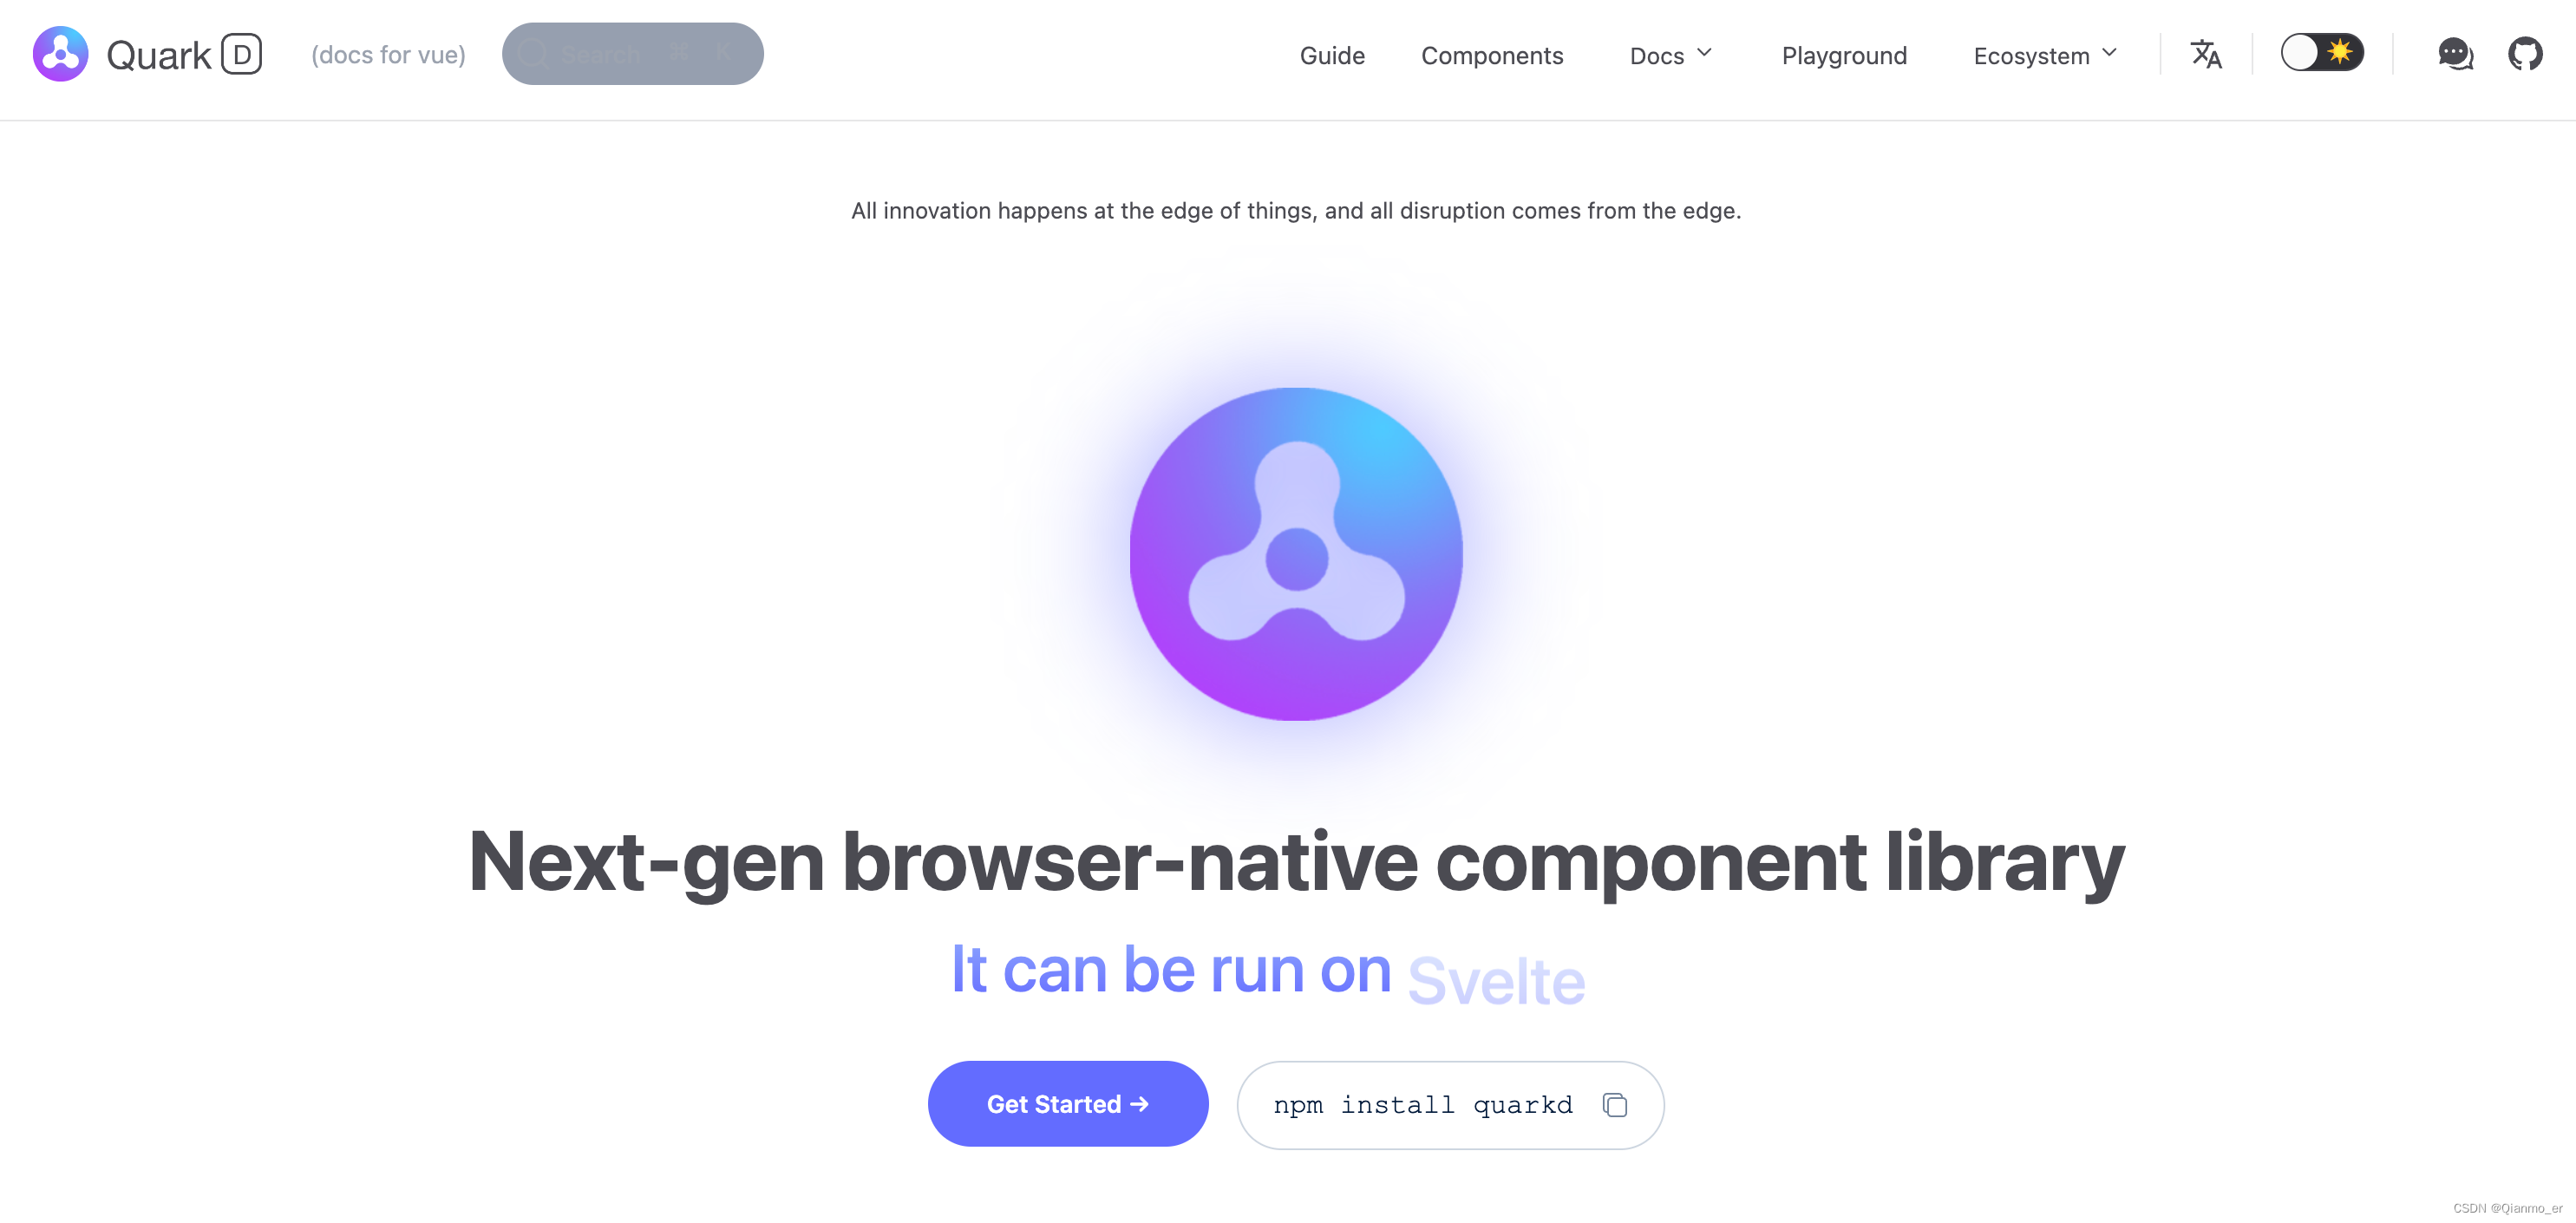Click the search bar field
This screenshot has width=2576, height=1223.
(632, 53)
